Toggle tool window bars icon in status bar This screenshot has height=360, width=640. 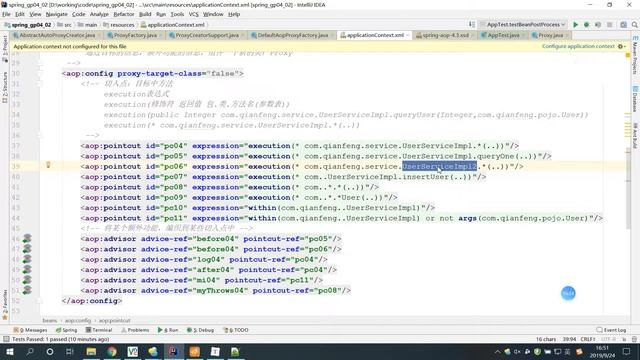click(x=6, y=339)
